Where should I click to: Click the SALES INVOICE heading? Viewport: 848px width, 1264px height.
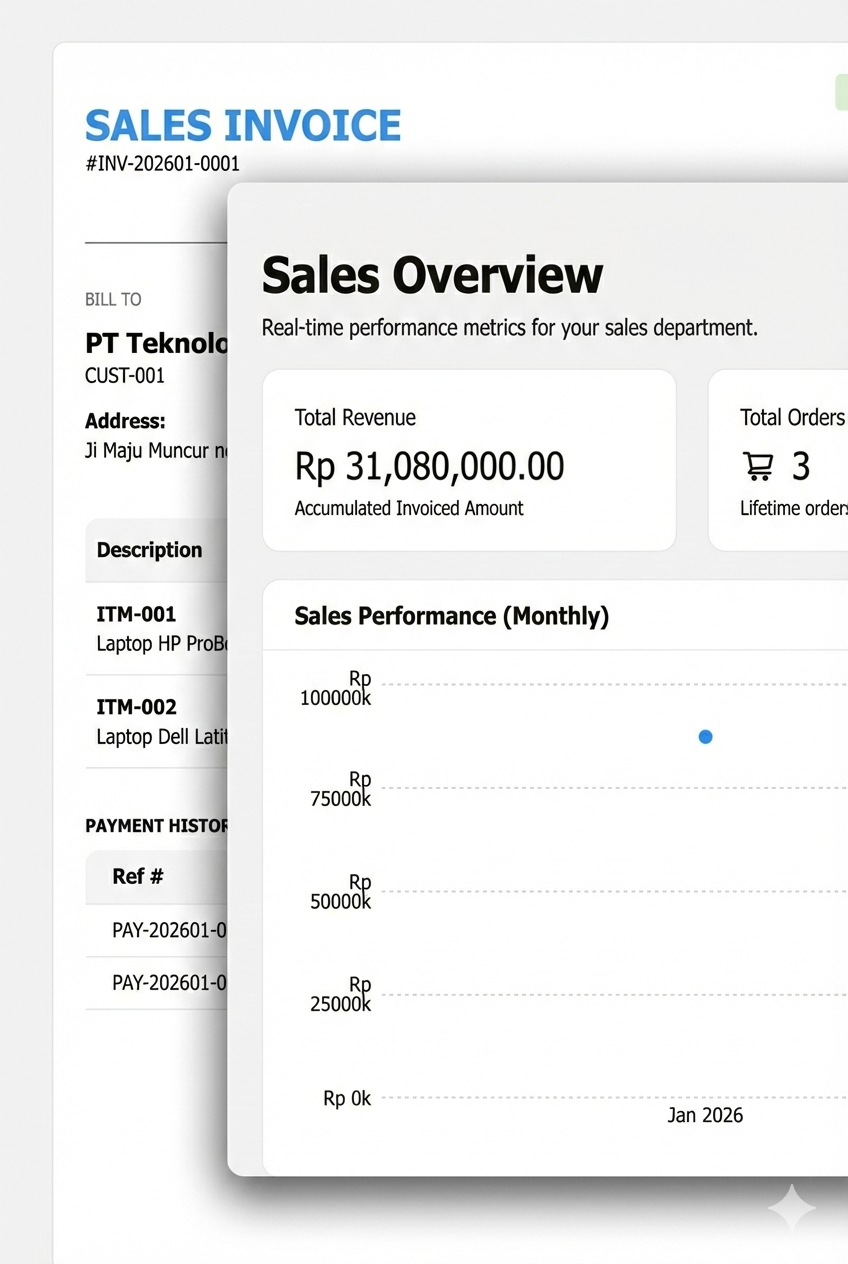(x=243, y=126)
